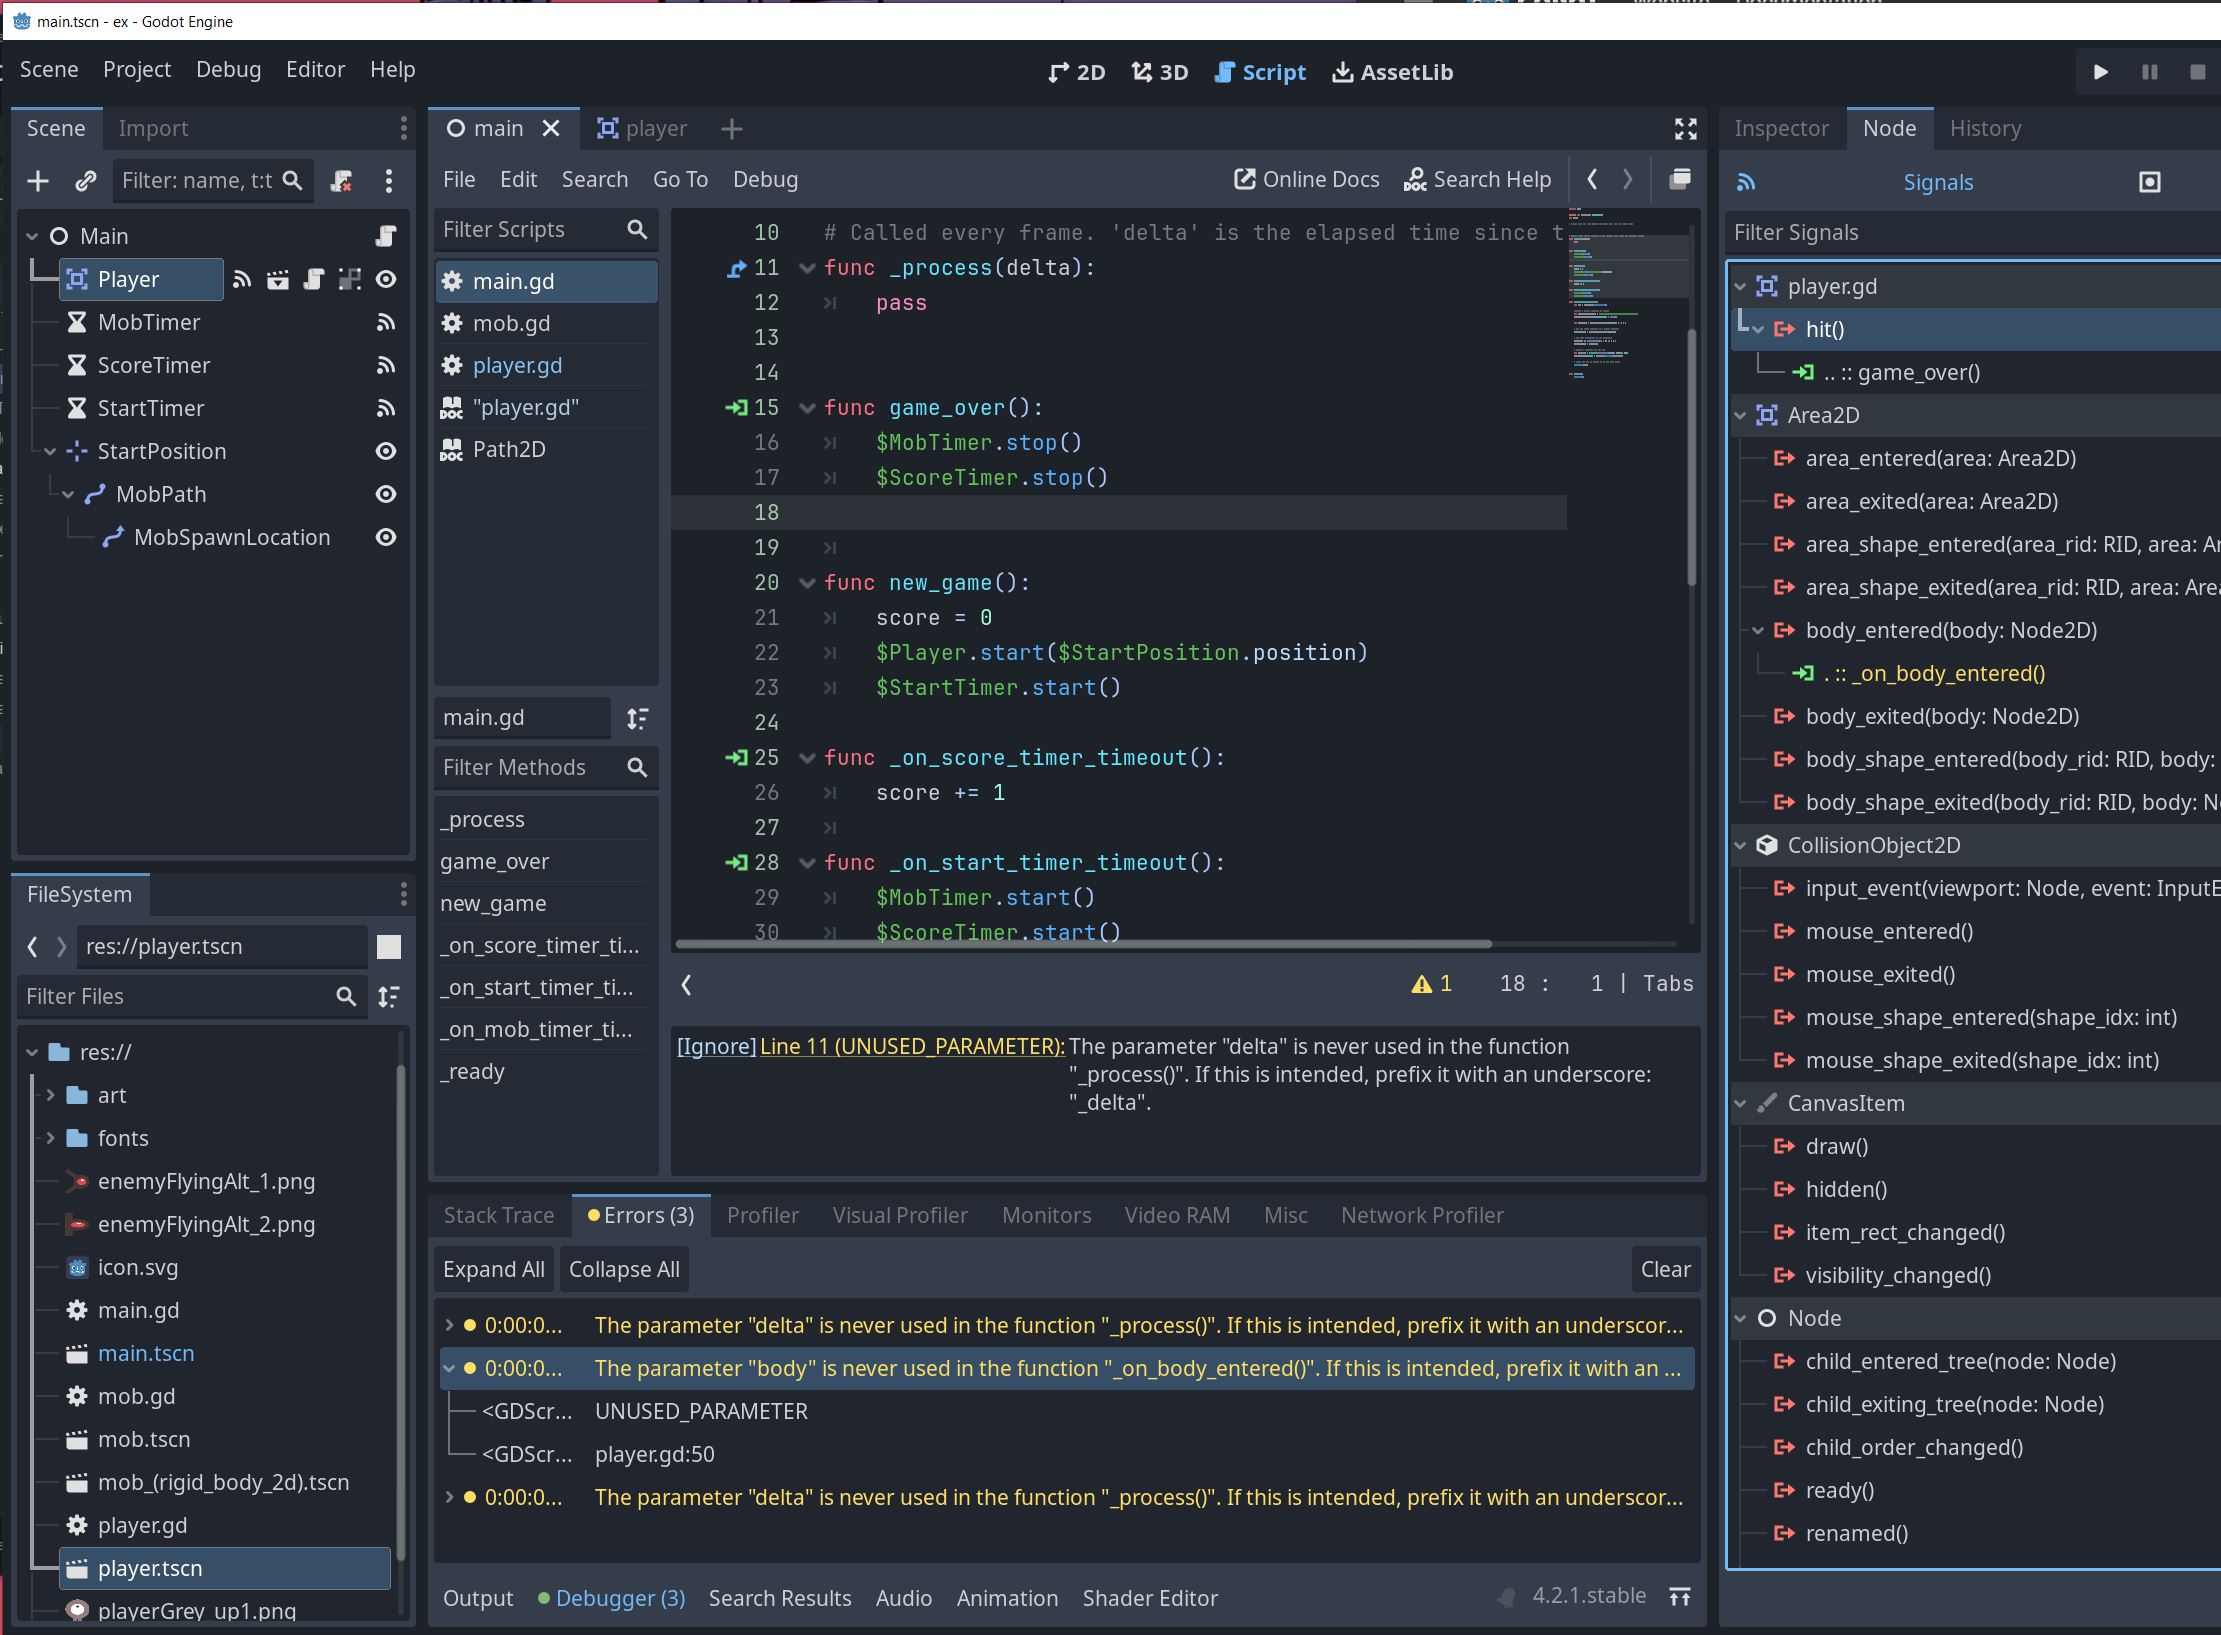The width and height of the screenshot is (2221, 1635).
Task: Toggle visibility of MobSpawnLocation
Action: (385, 537)
